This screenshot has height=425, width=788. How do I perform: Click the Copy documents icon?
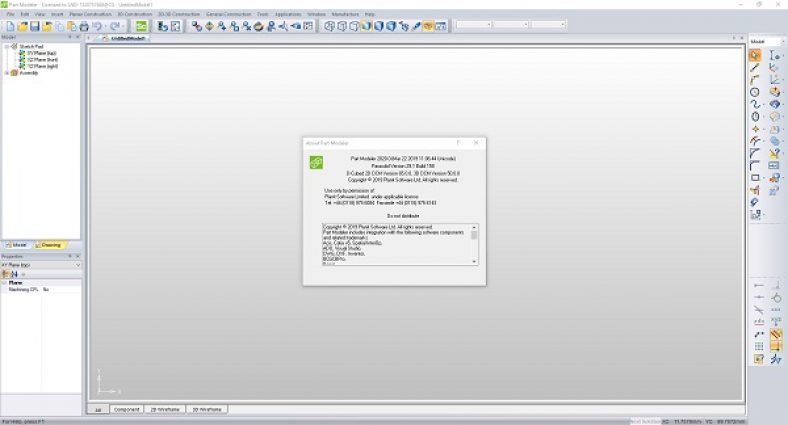tap(59, 26)
